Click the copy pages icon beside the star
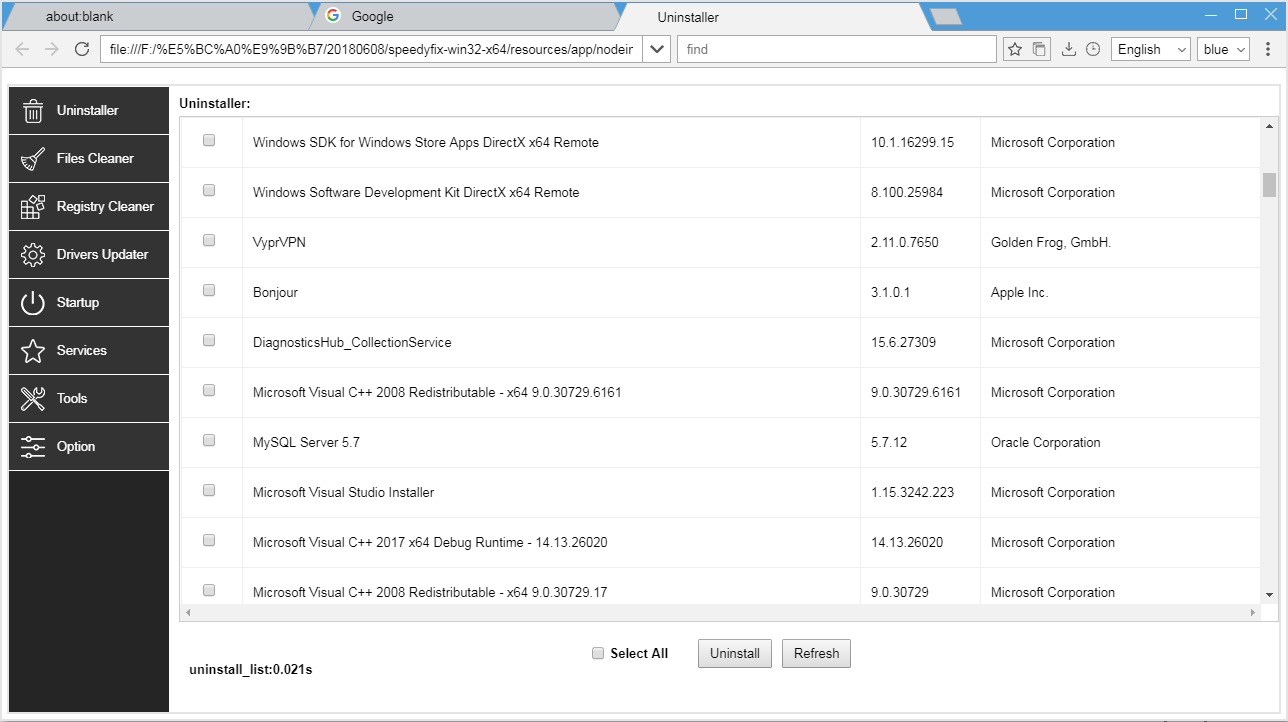 1040,49
